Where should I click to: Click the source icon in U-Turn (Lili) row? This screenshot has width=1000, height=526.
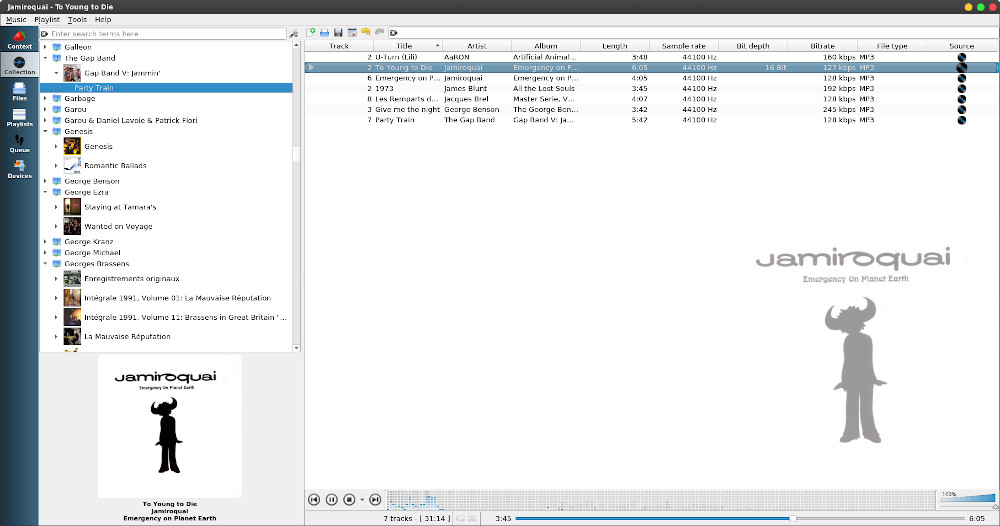point(962,57)
